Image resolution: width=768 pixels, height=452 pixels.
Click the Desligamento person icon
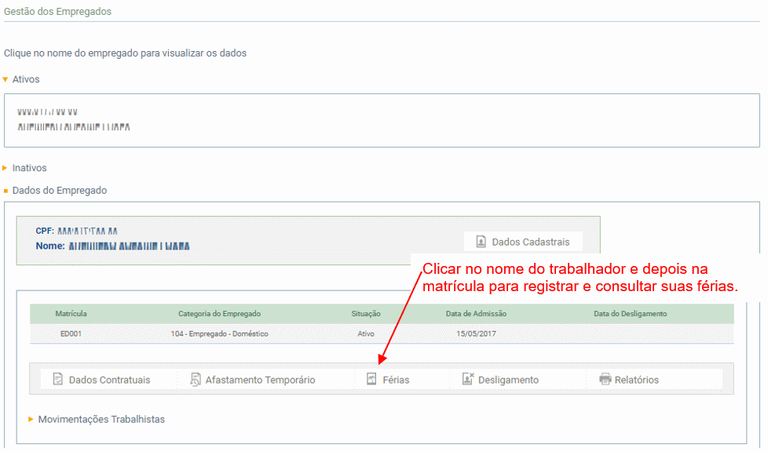pos(468,379)
